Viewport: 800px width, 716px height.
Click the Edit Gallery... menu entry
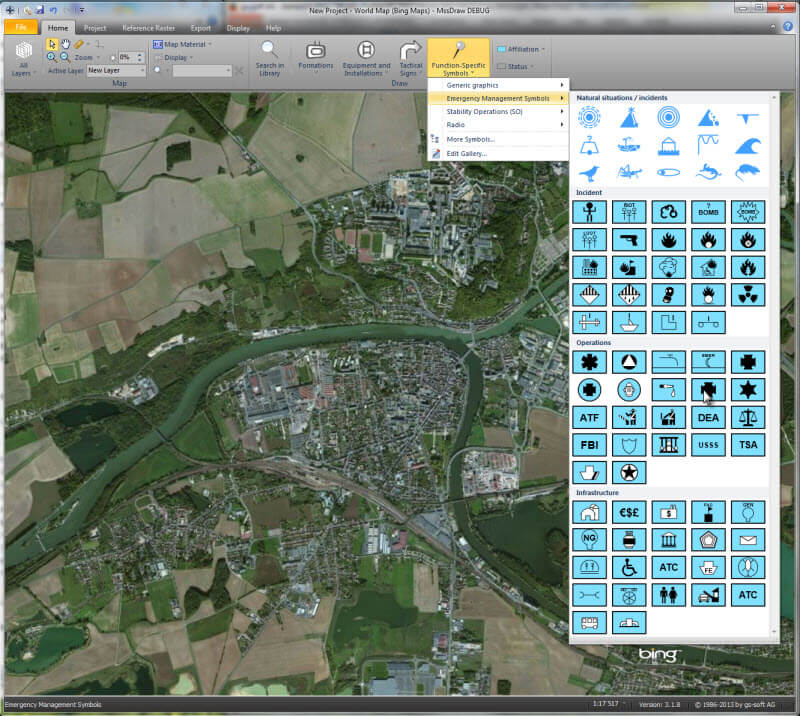[498, 153]
